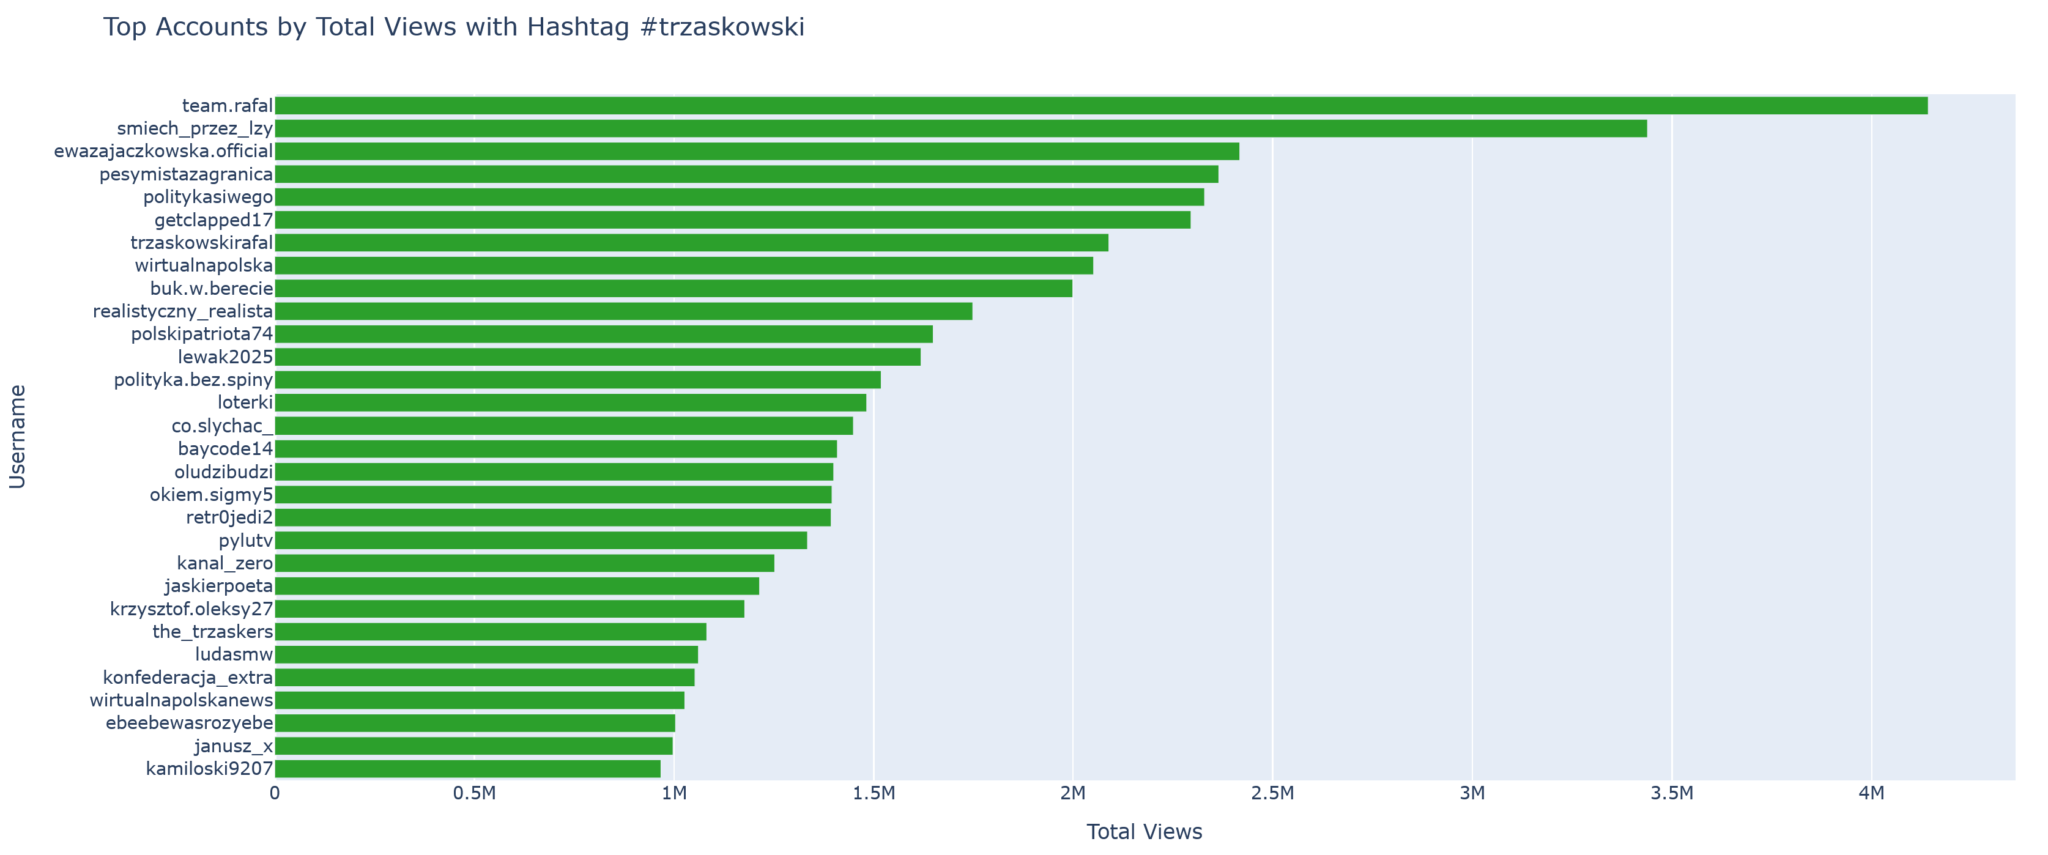Select the bar for buk.w.berecie
This screenshot has width=2048, height=855.
[673, 289]
